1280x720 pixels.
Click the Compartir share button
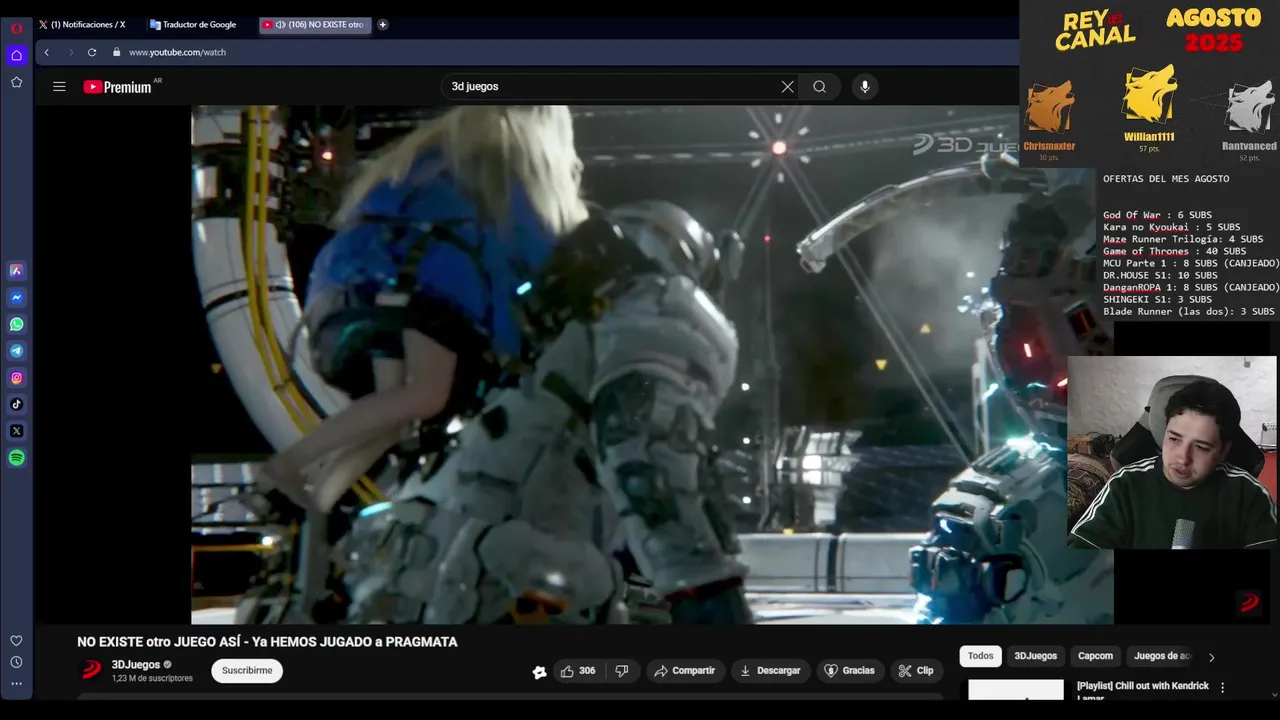(x=684, y=671)
